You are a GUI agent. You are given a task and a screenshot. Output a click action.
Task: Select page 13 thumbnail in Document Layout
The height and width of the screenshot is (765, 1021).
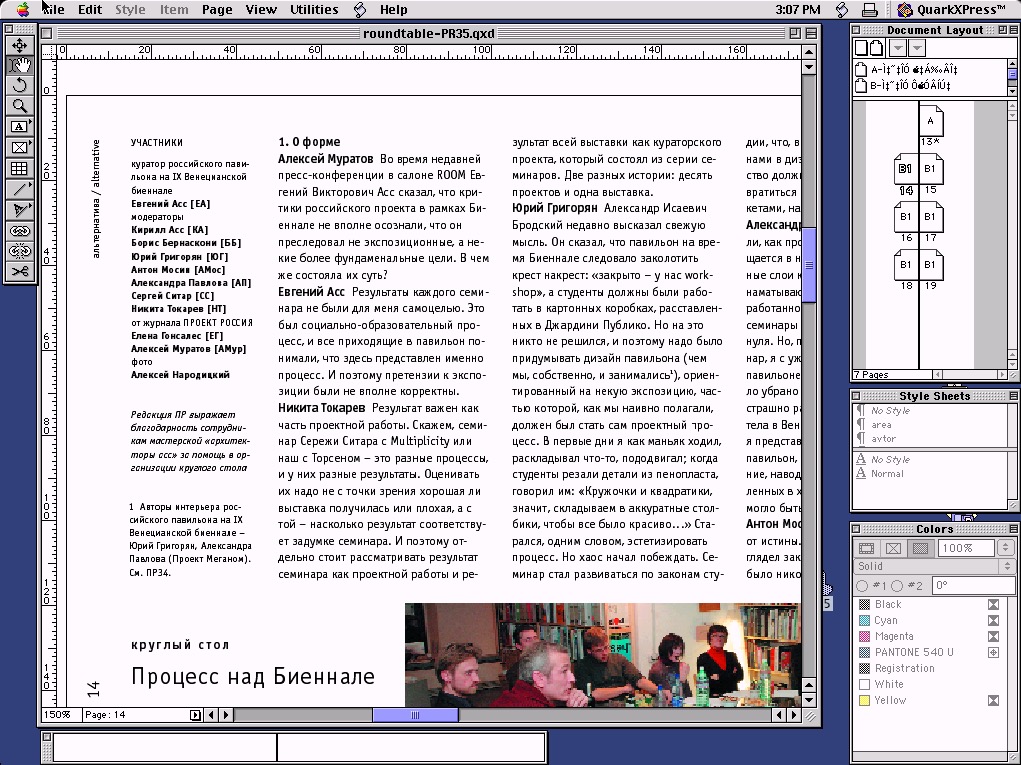(930, 121)
